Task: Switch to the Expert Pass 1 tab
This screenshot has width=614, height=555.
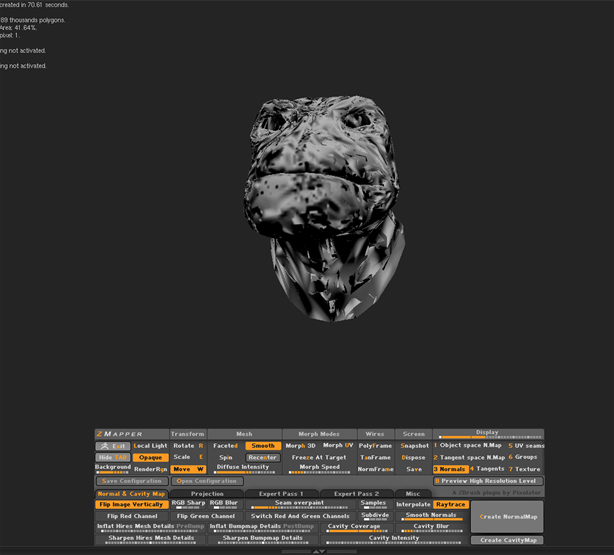Action: coord(281,494)
